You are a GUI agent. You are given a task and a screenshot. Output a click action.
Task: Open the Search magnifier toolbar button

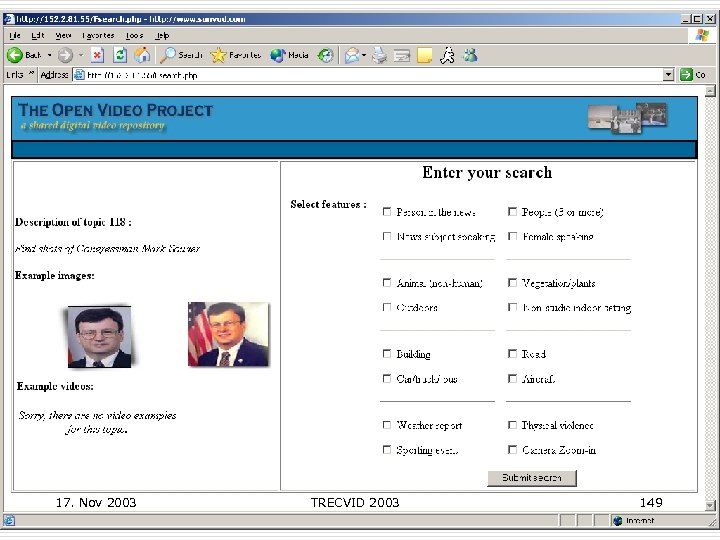click(x=181, y=55)
